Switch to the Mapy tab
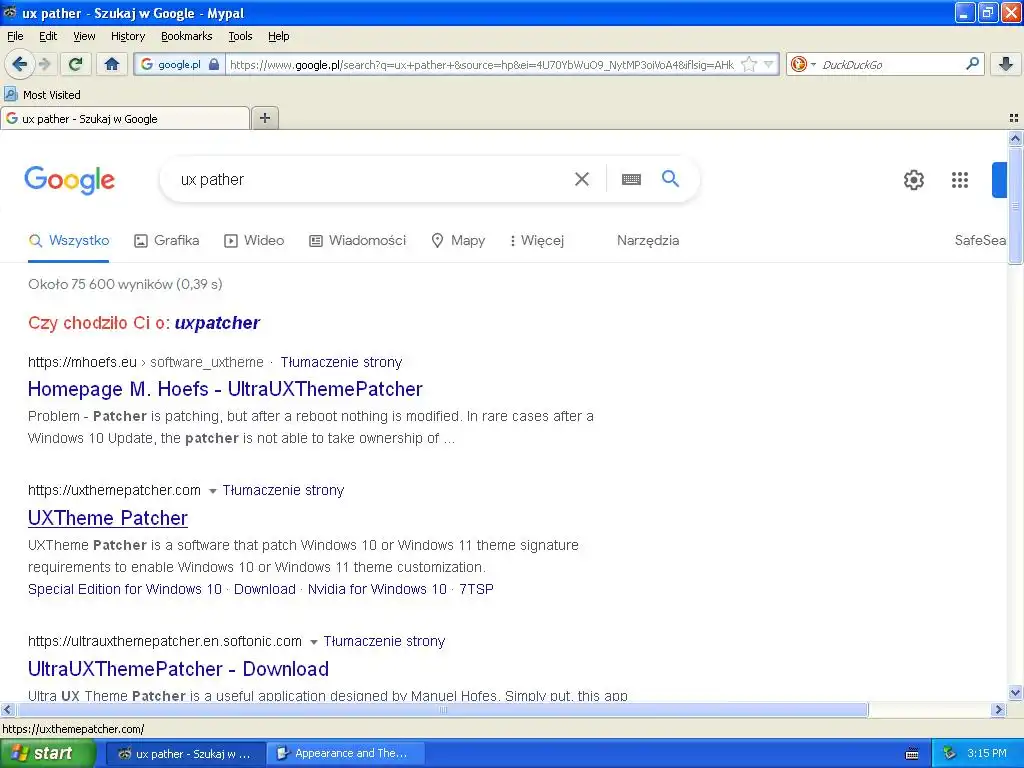1024x768 pixels. click(458, 240)
